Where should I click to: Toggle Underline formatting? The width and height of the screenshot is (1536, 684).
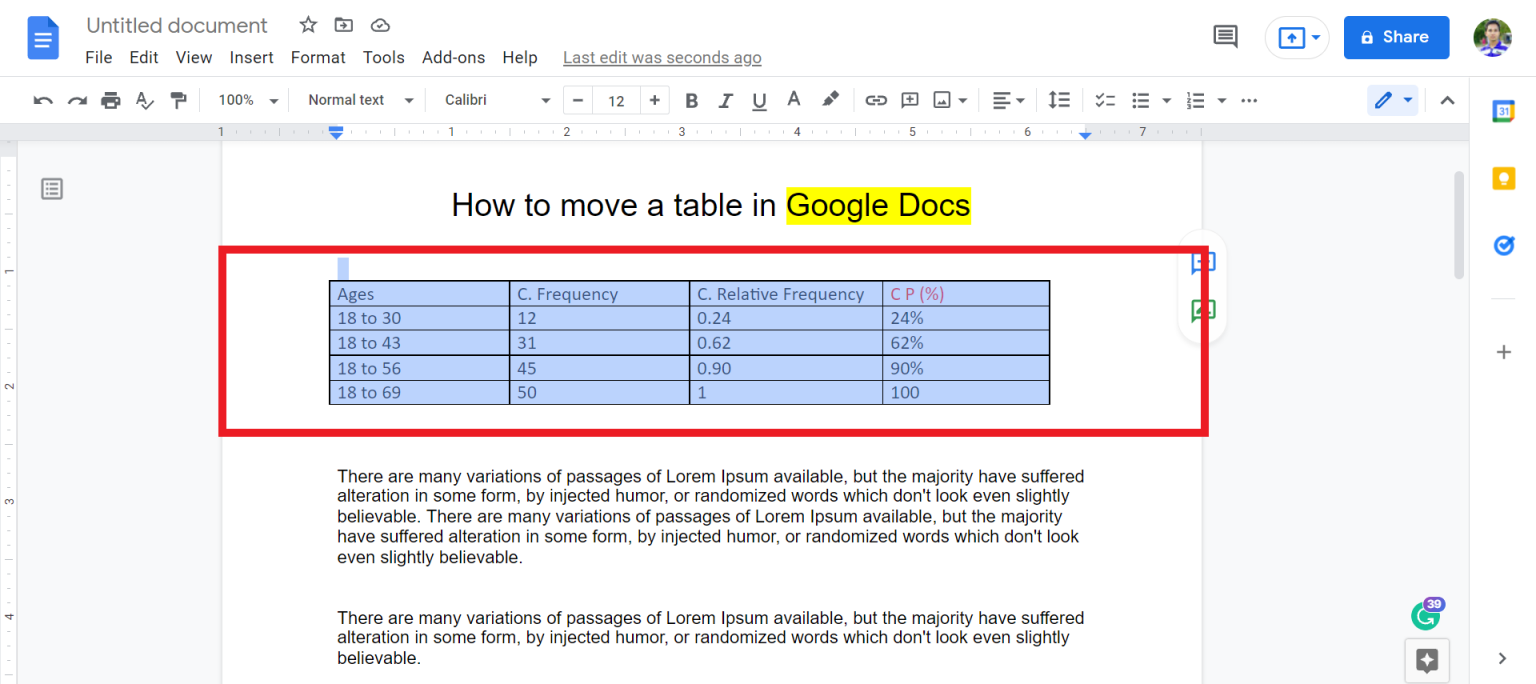[759, 100]
